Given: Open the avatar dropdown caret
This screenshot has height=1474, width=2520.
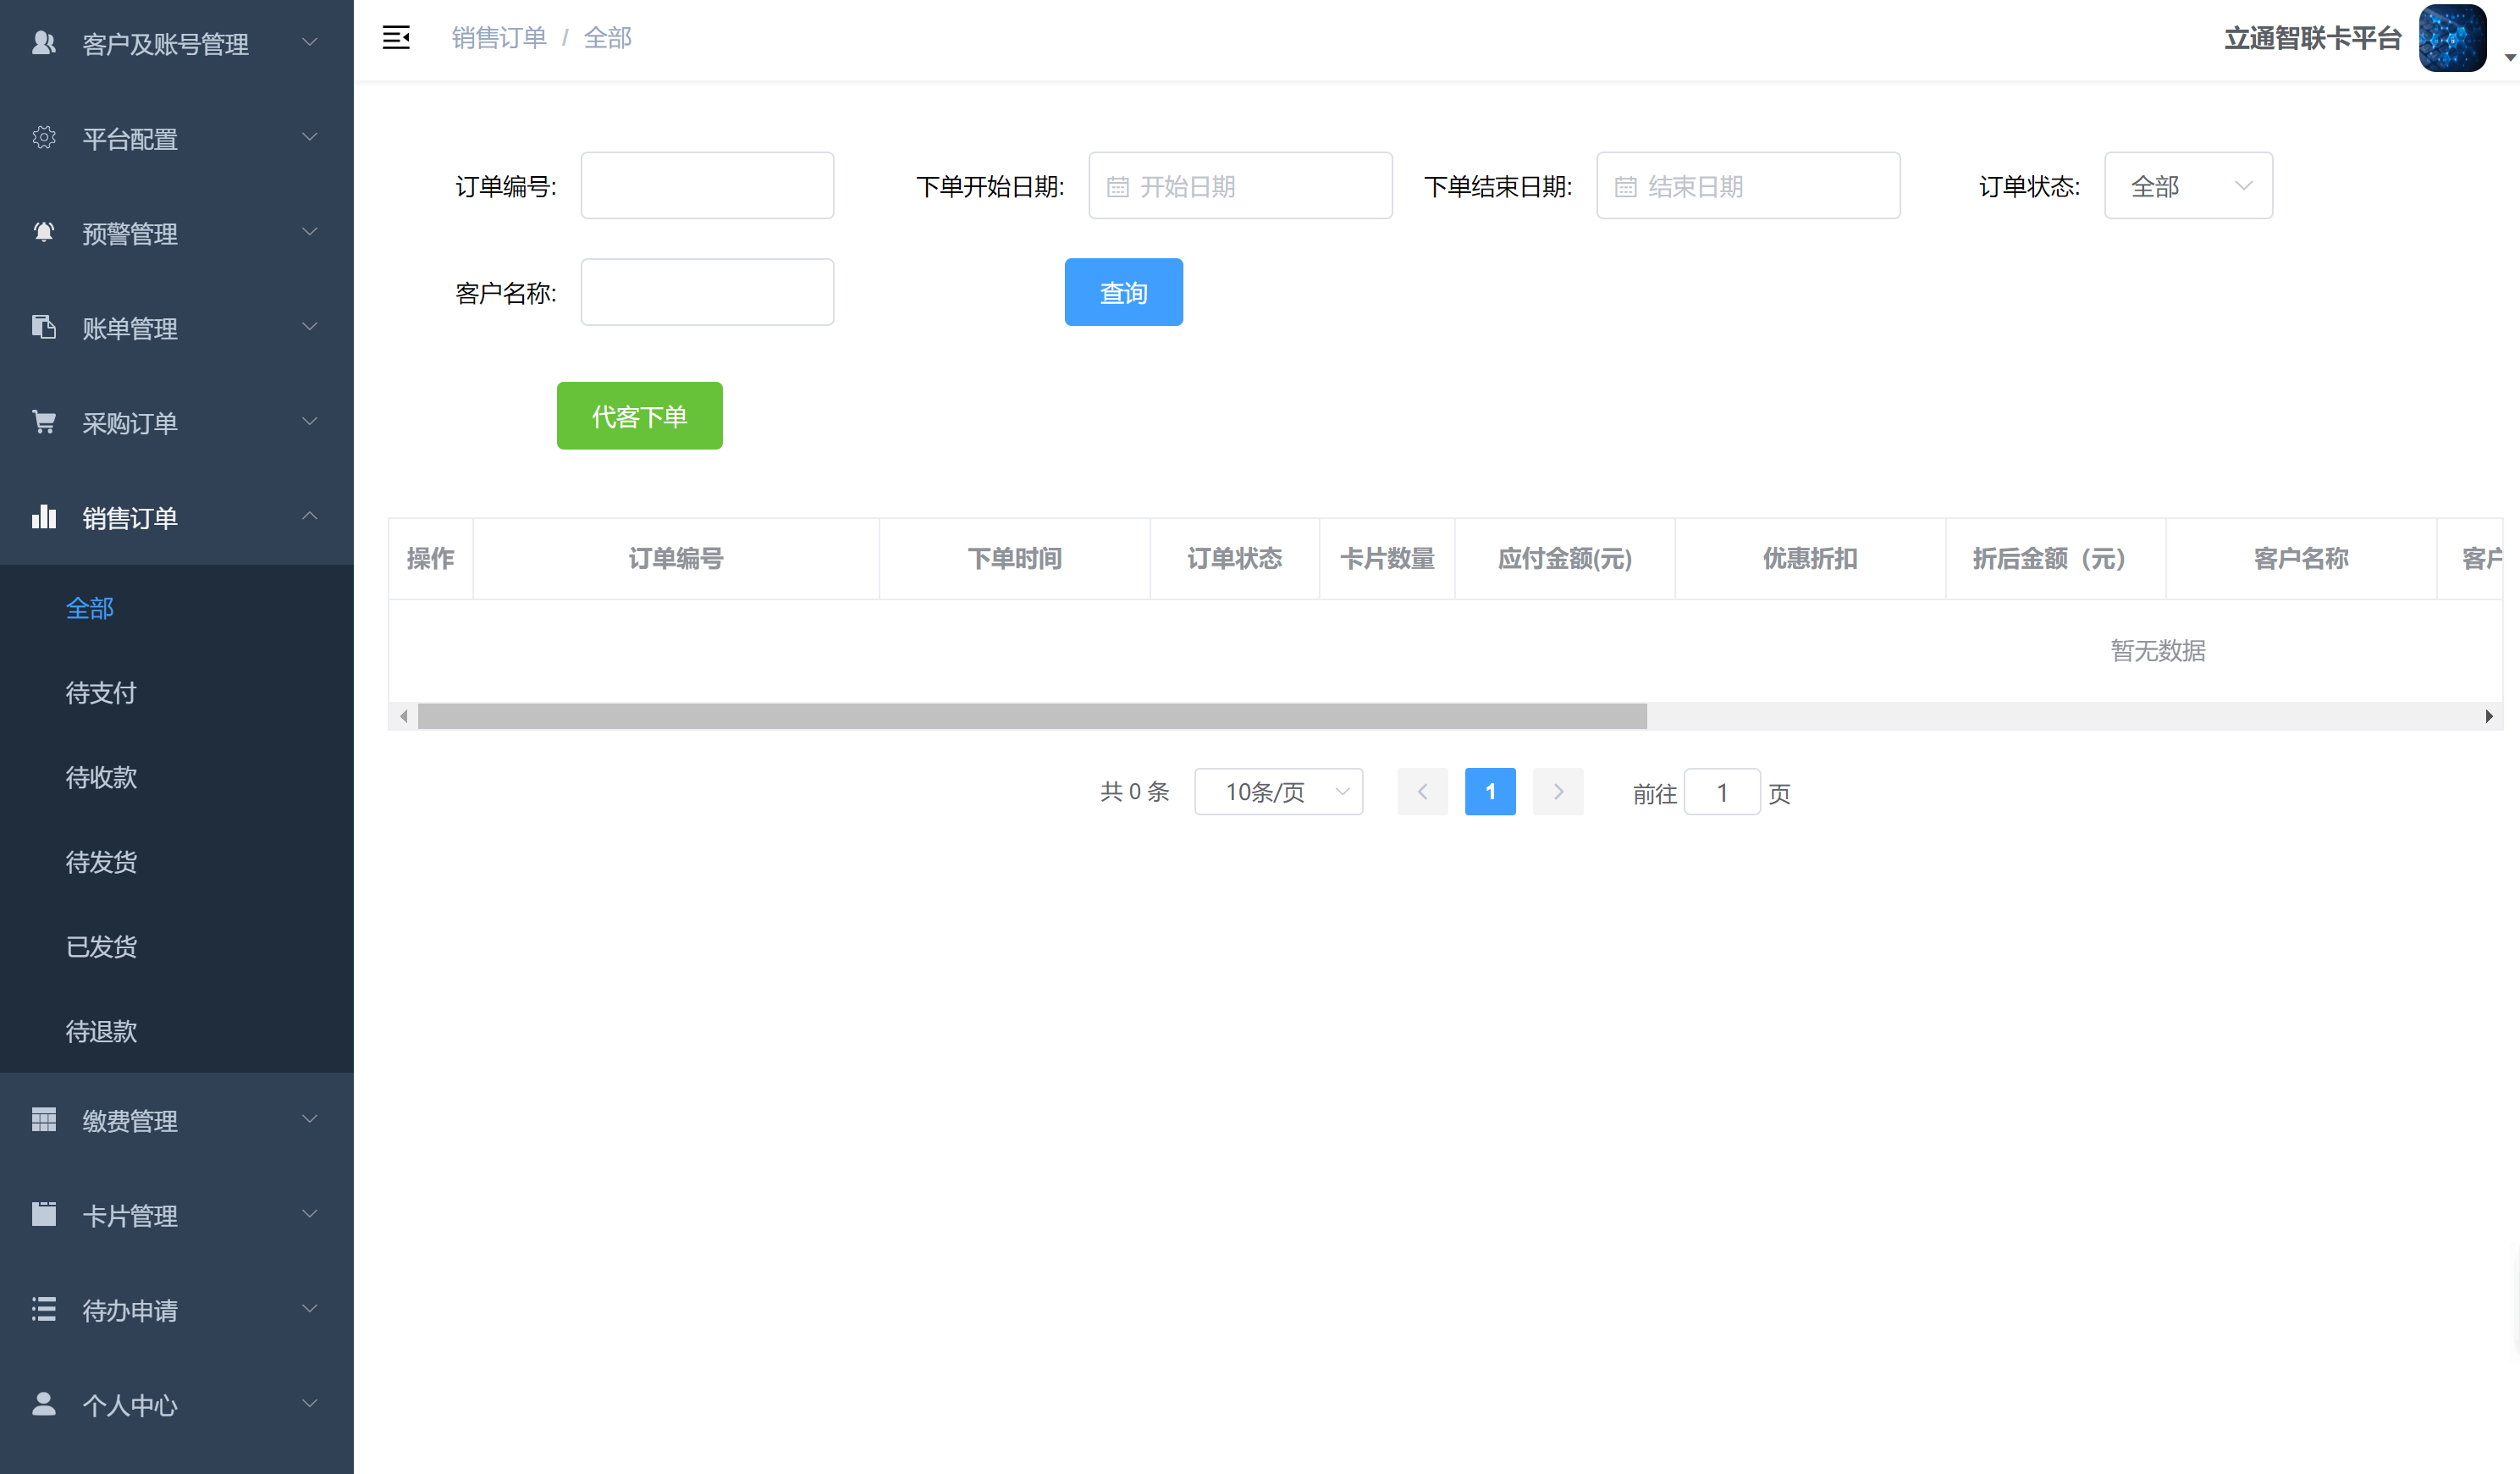Looking at the screenshot, I should click(x=2510, y=58).
